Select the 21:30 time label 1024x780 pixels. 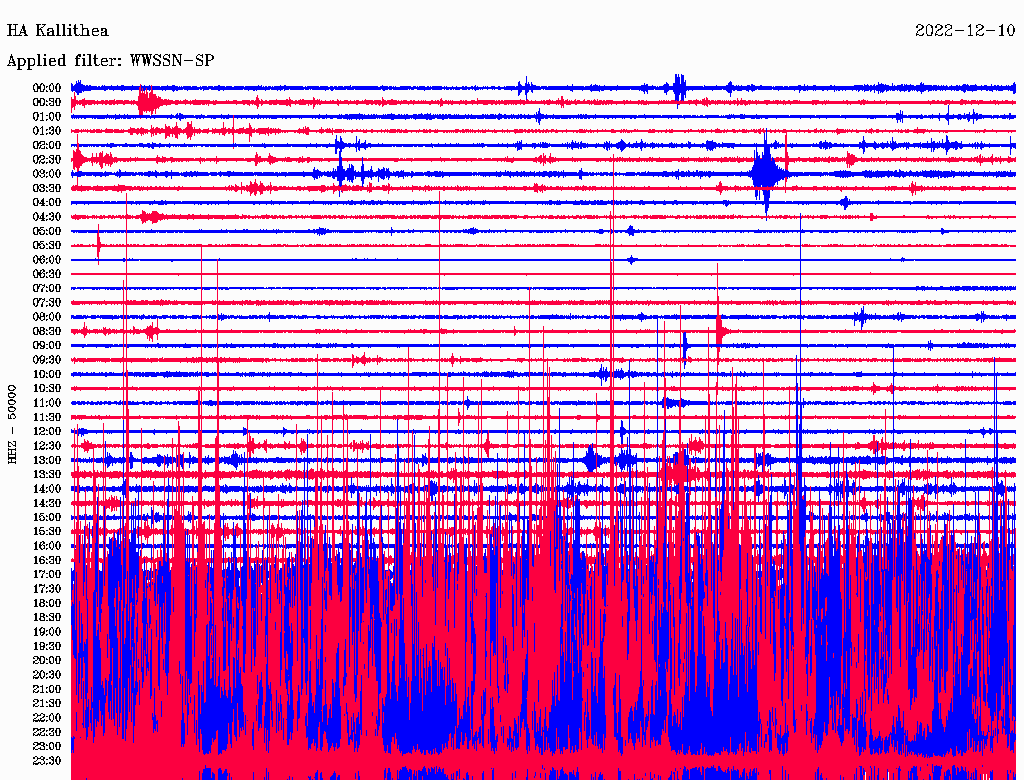pyautogui.click(x=47, y=704)
